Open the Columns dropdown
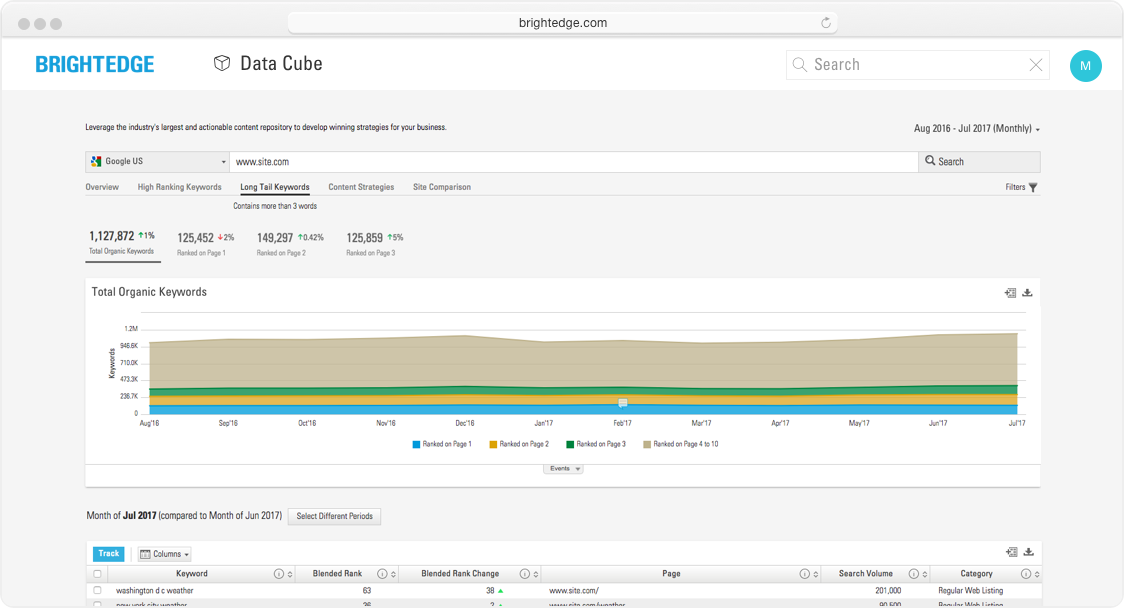The image size is (1124, 608). tap(164, 554)
